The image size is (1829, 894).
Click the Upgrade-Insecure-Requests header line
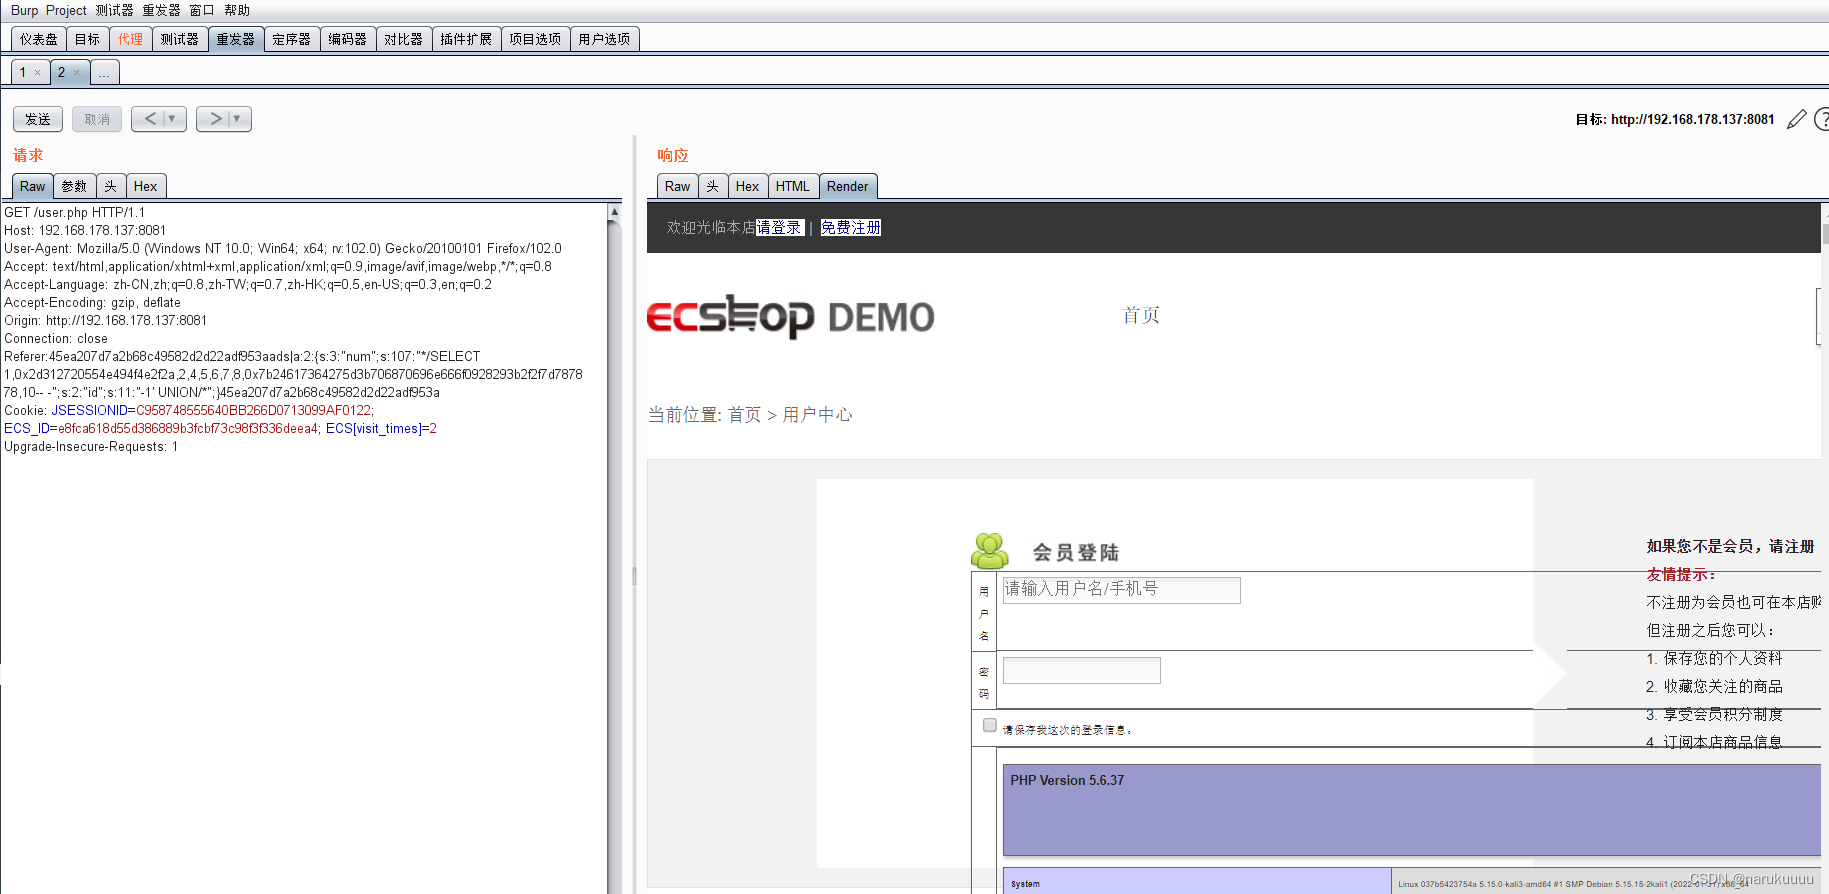point(91,446)
